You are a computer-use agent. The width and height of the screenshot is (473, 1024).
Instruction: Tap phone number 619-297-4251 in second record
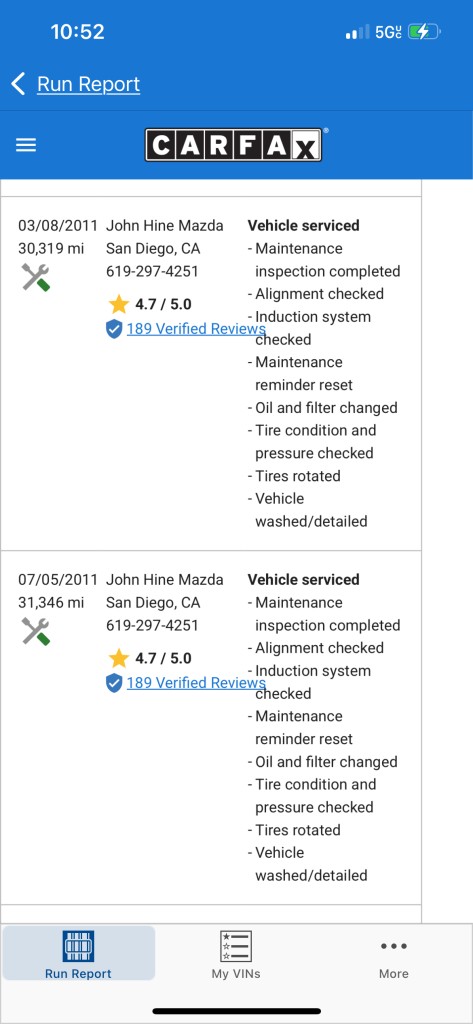click(x=152, y=625)
